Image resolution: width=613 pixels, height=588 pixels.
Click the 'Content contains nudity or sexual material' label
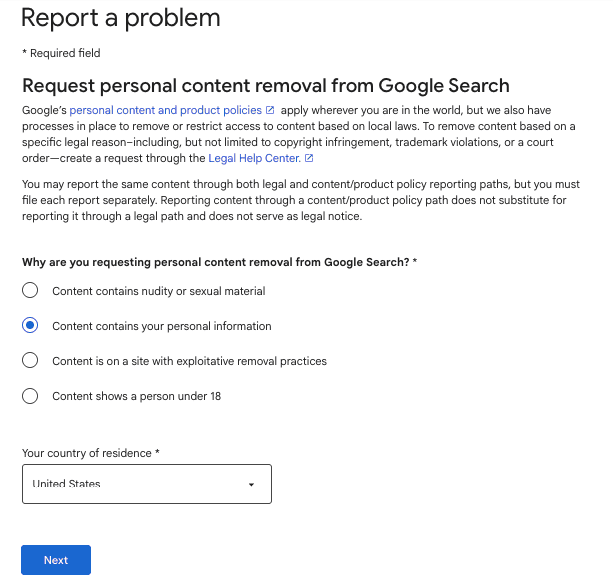point(158,291)
